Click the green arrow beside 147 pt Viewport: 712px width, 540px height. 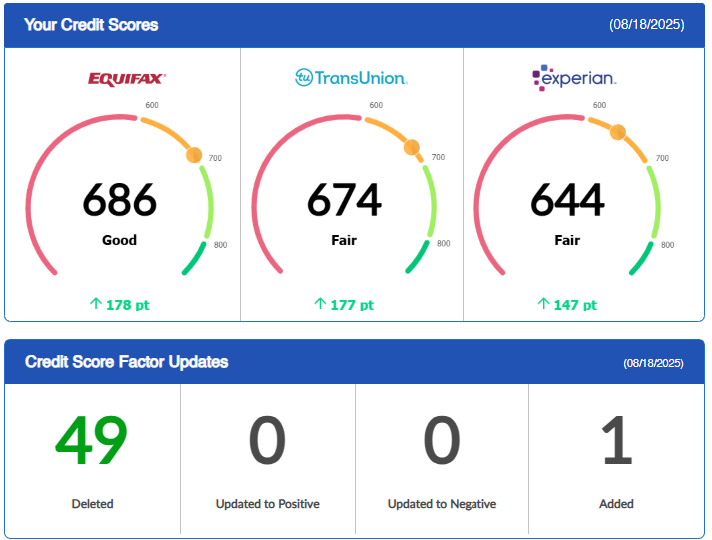(x=543, y=304)
